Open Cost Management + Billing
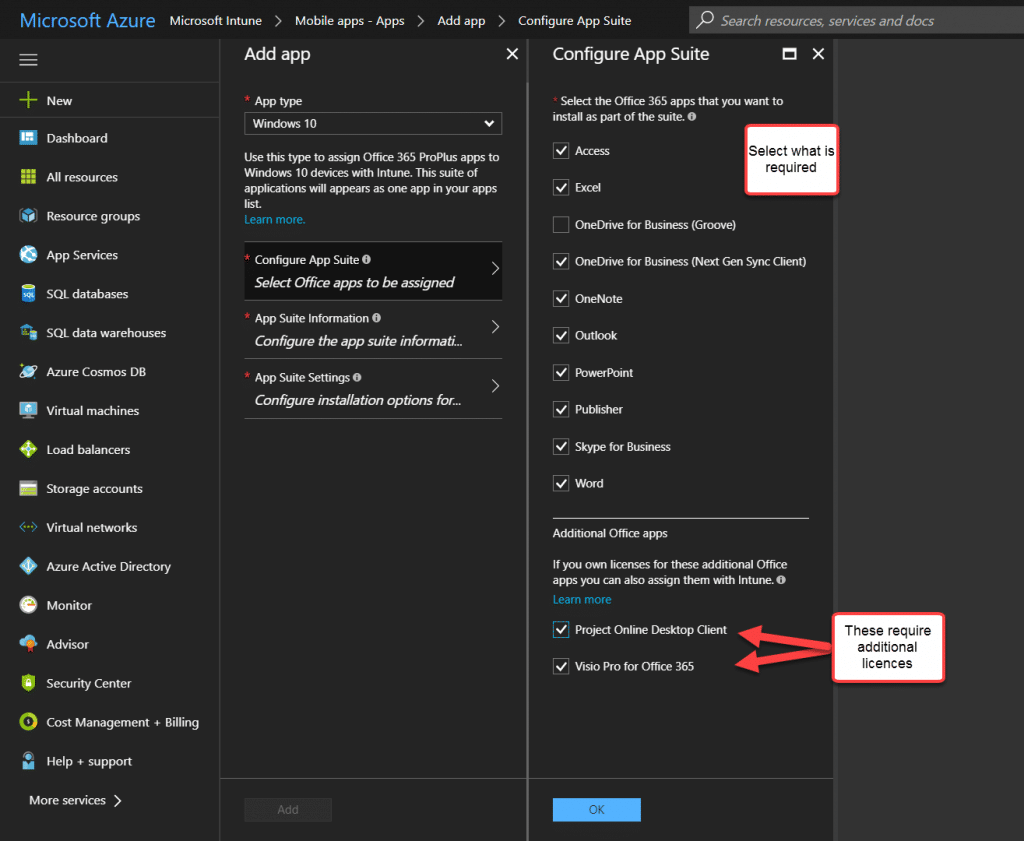1024x841 pixels. tap(115, 722)
